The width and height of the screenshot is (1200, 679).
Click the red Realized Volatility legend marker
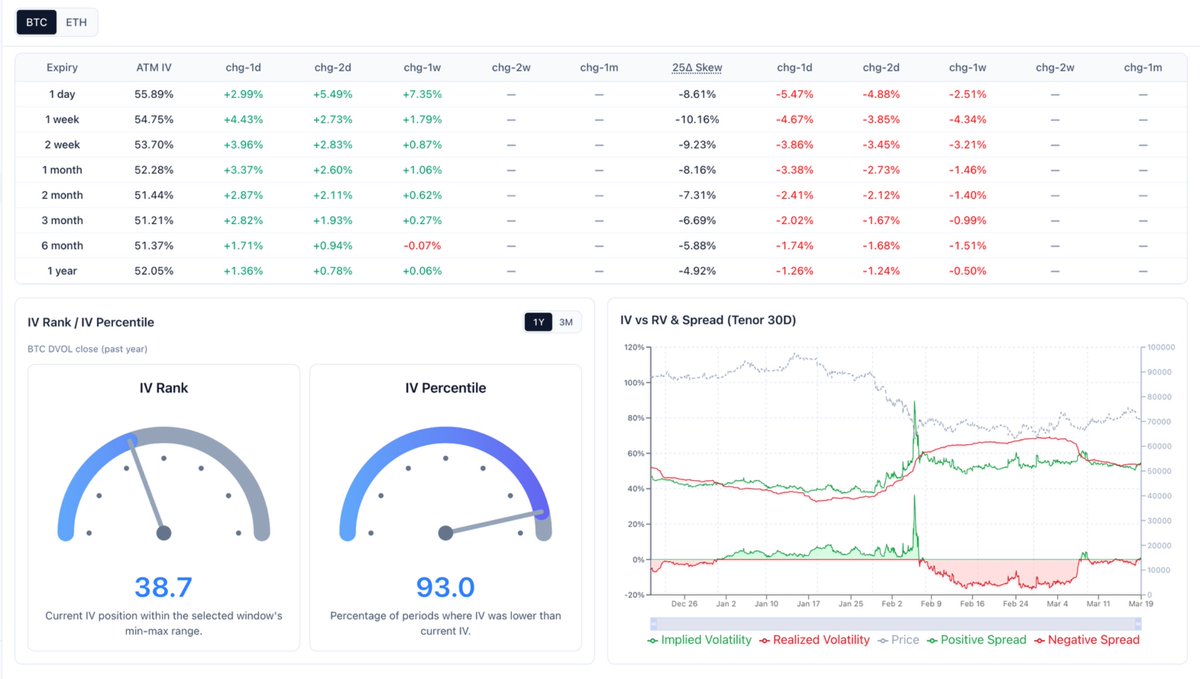pos(763,640)
